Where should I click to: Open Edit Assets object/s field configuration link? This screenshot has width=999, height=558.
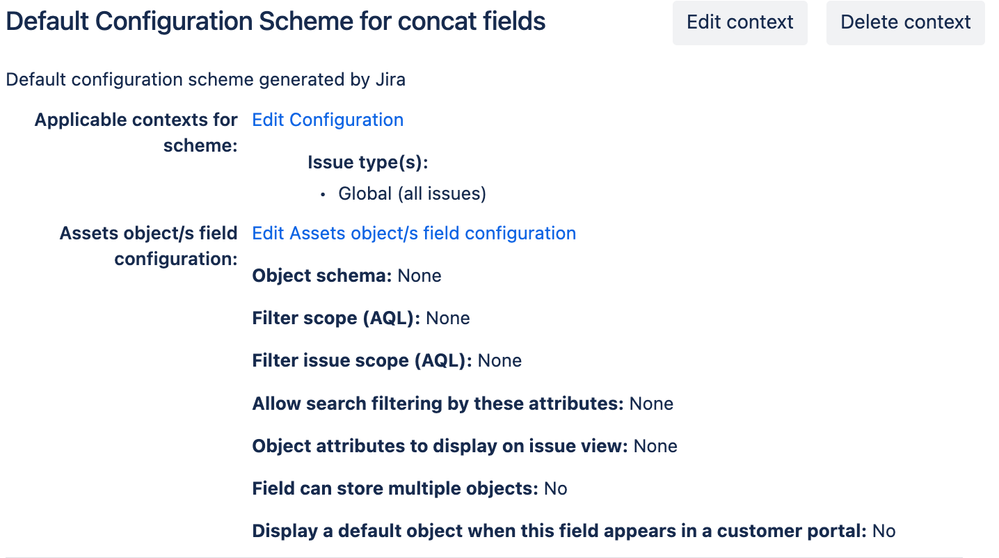[413, 233]
